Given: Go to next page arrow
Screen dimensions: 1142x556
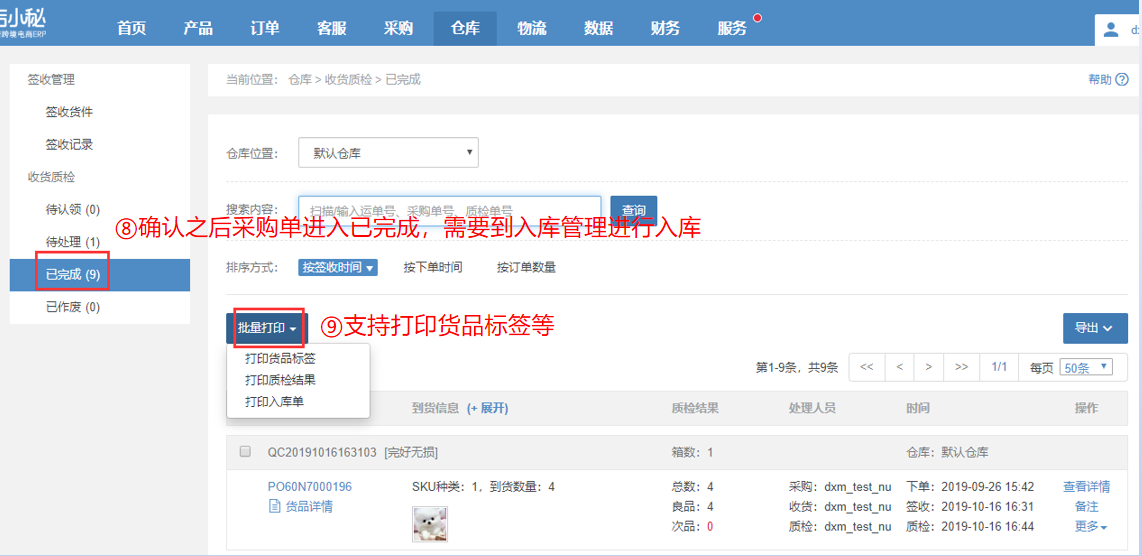Looking at the screenshot, I should coord(929,367).
